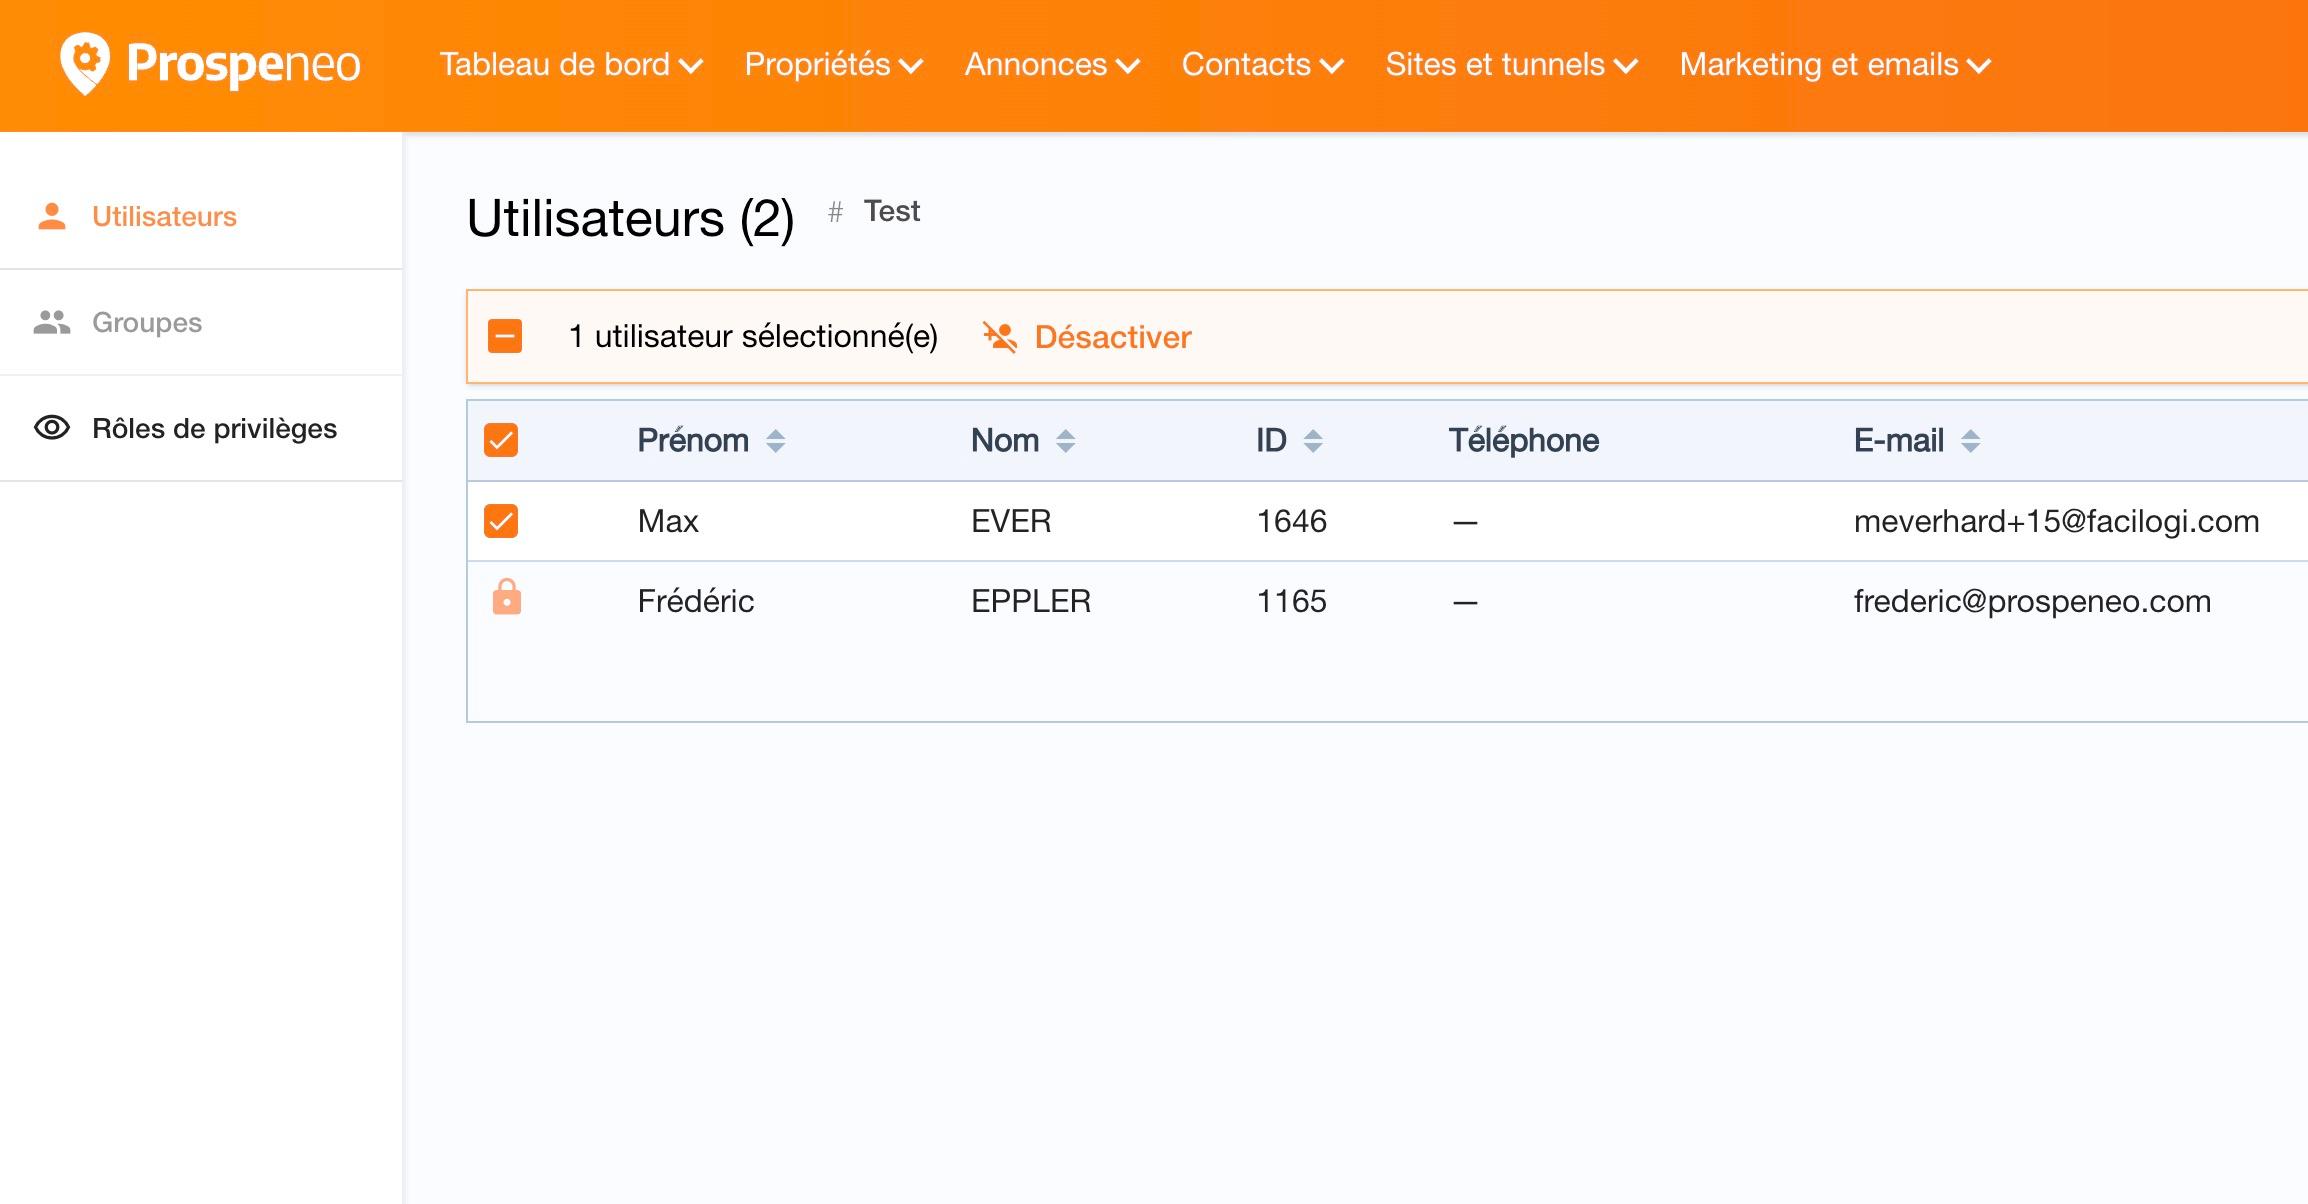Expand the Marketing et emails menu
2308x1204 pixels.
(1835, 65)
